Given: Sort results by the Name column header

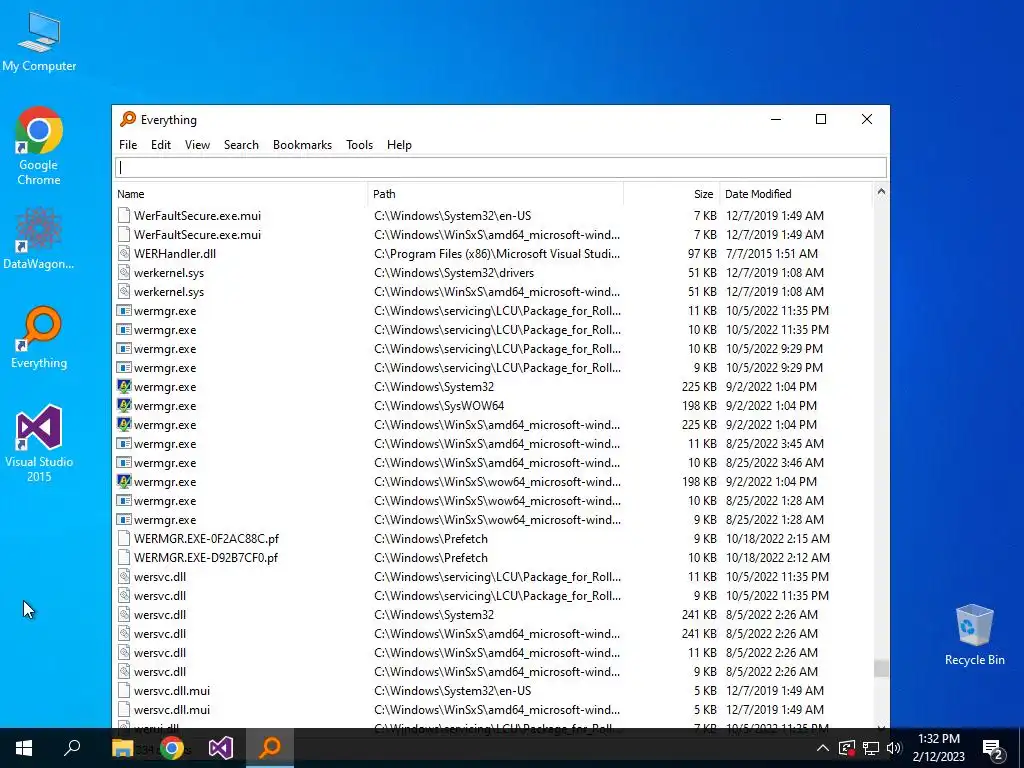Looking at the screenshot, I should pos(240,194).
